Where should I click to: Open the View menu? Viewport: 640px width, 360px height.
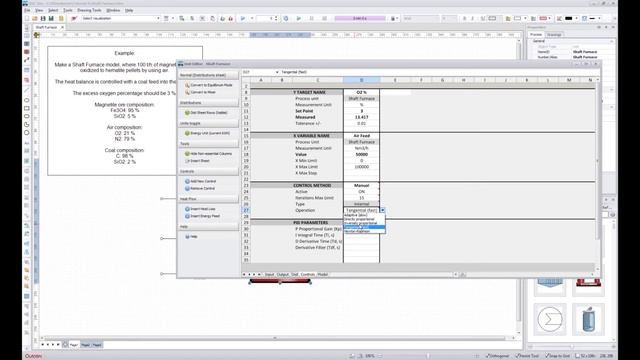click(x=39, y=10)
